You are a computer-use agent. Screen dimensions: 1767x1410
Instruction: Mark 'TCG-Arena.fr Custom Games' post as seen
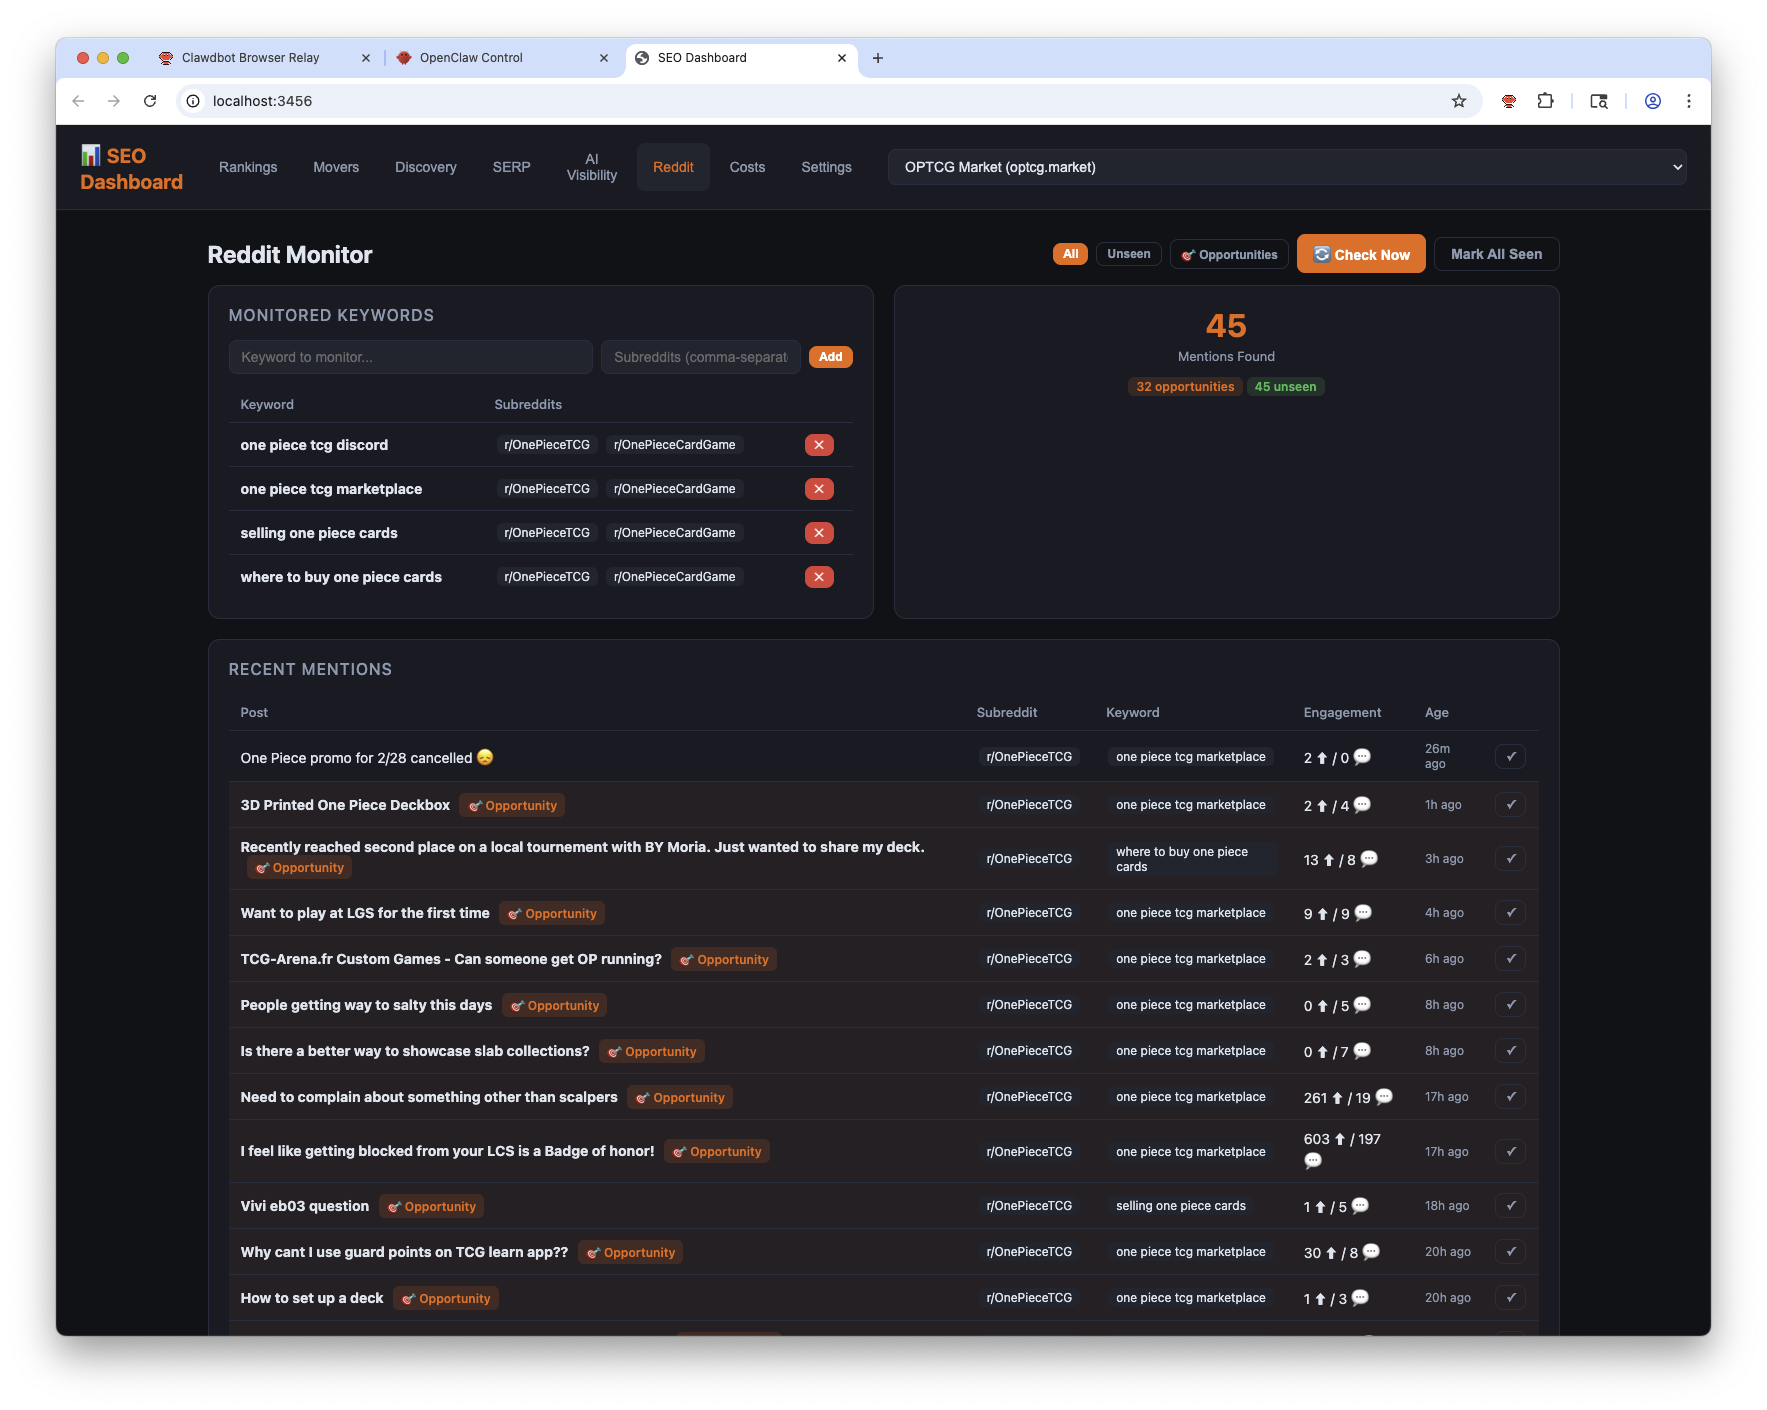point(1510,959)
